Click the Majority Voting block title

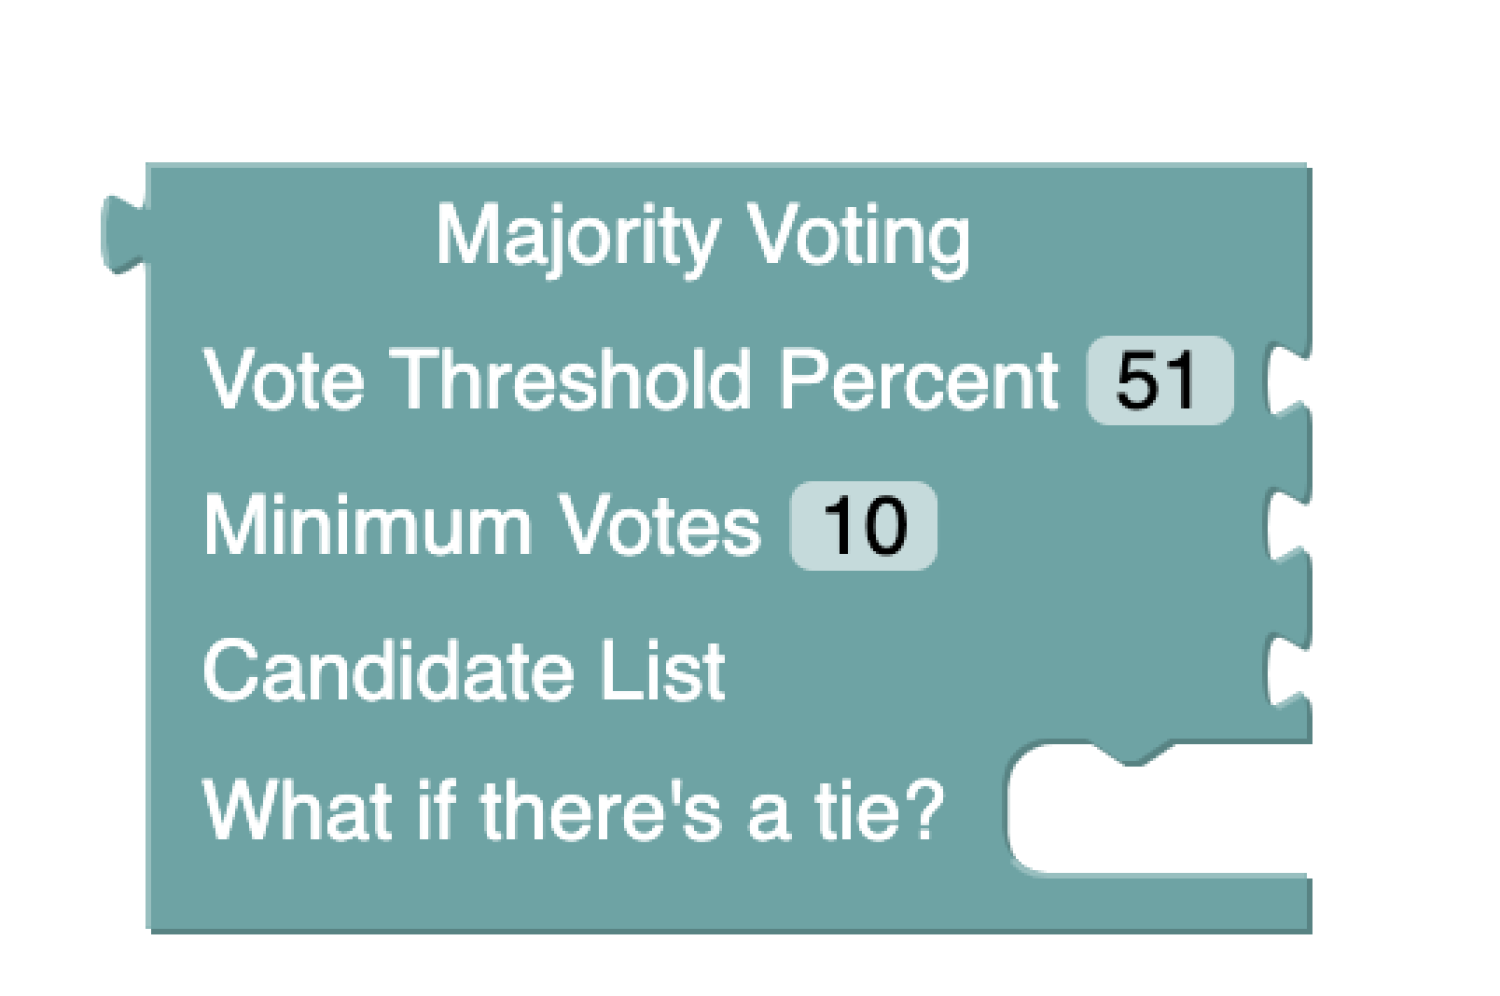702,237
